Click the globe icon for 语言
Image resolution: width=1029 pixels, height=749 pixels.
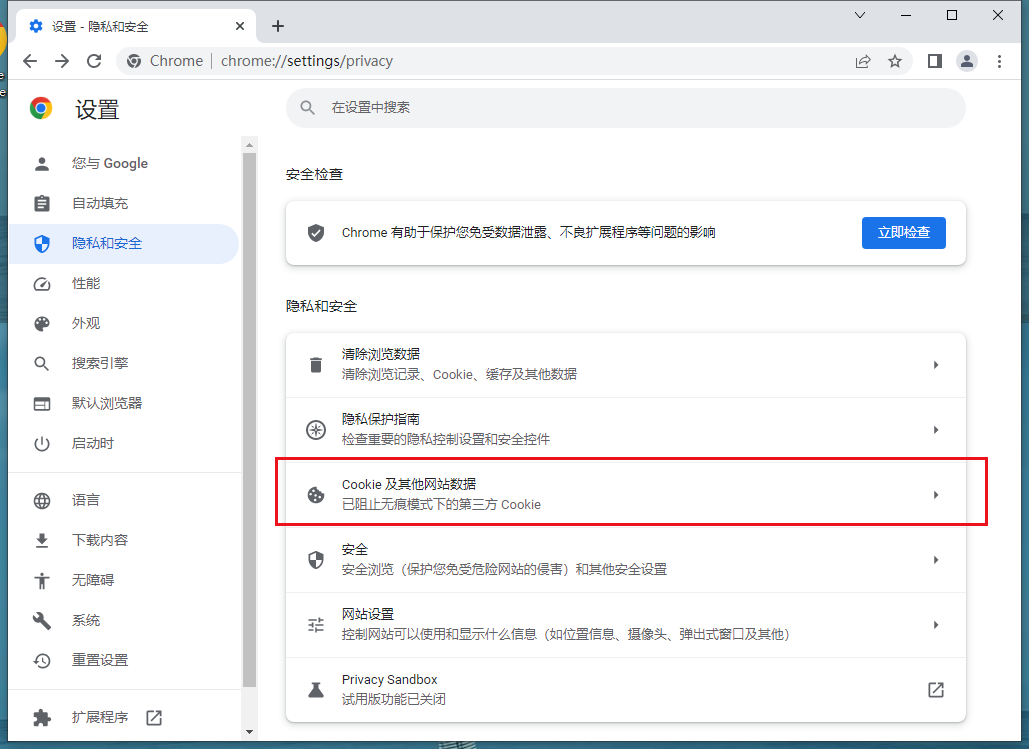coord(42,501)
